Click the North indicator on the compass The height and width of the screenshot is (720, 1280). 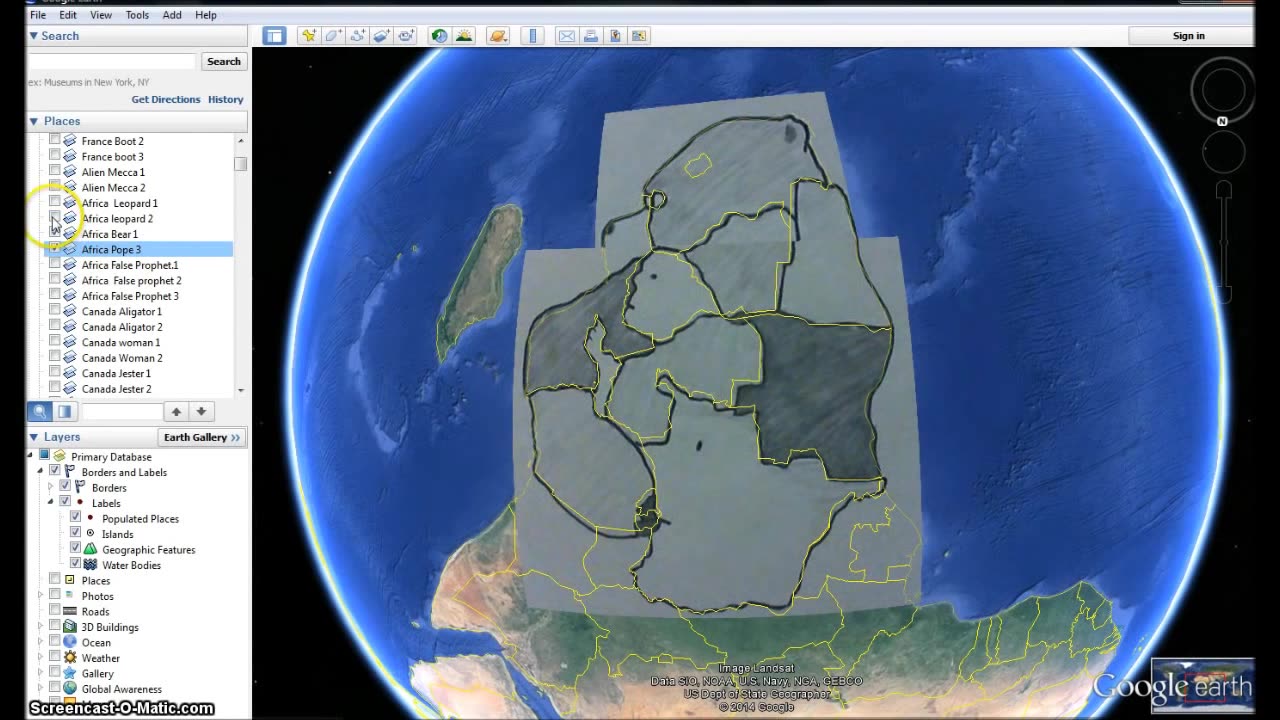point(1222,121)
